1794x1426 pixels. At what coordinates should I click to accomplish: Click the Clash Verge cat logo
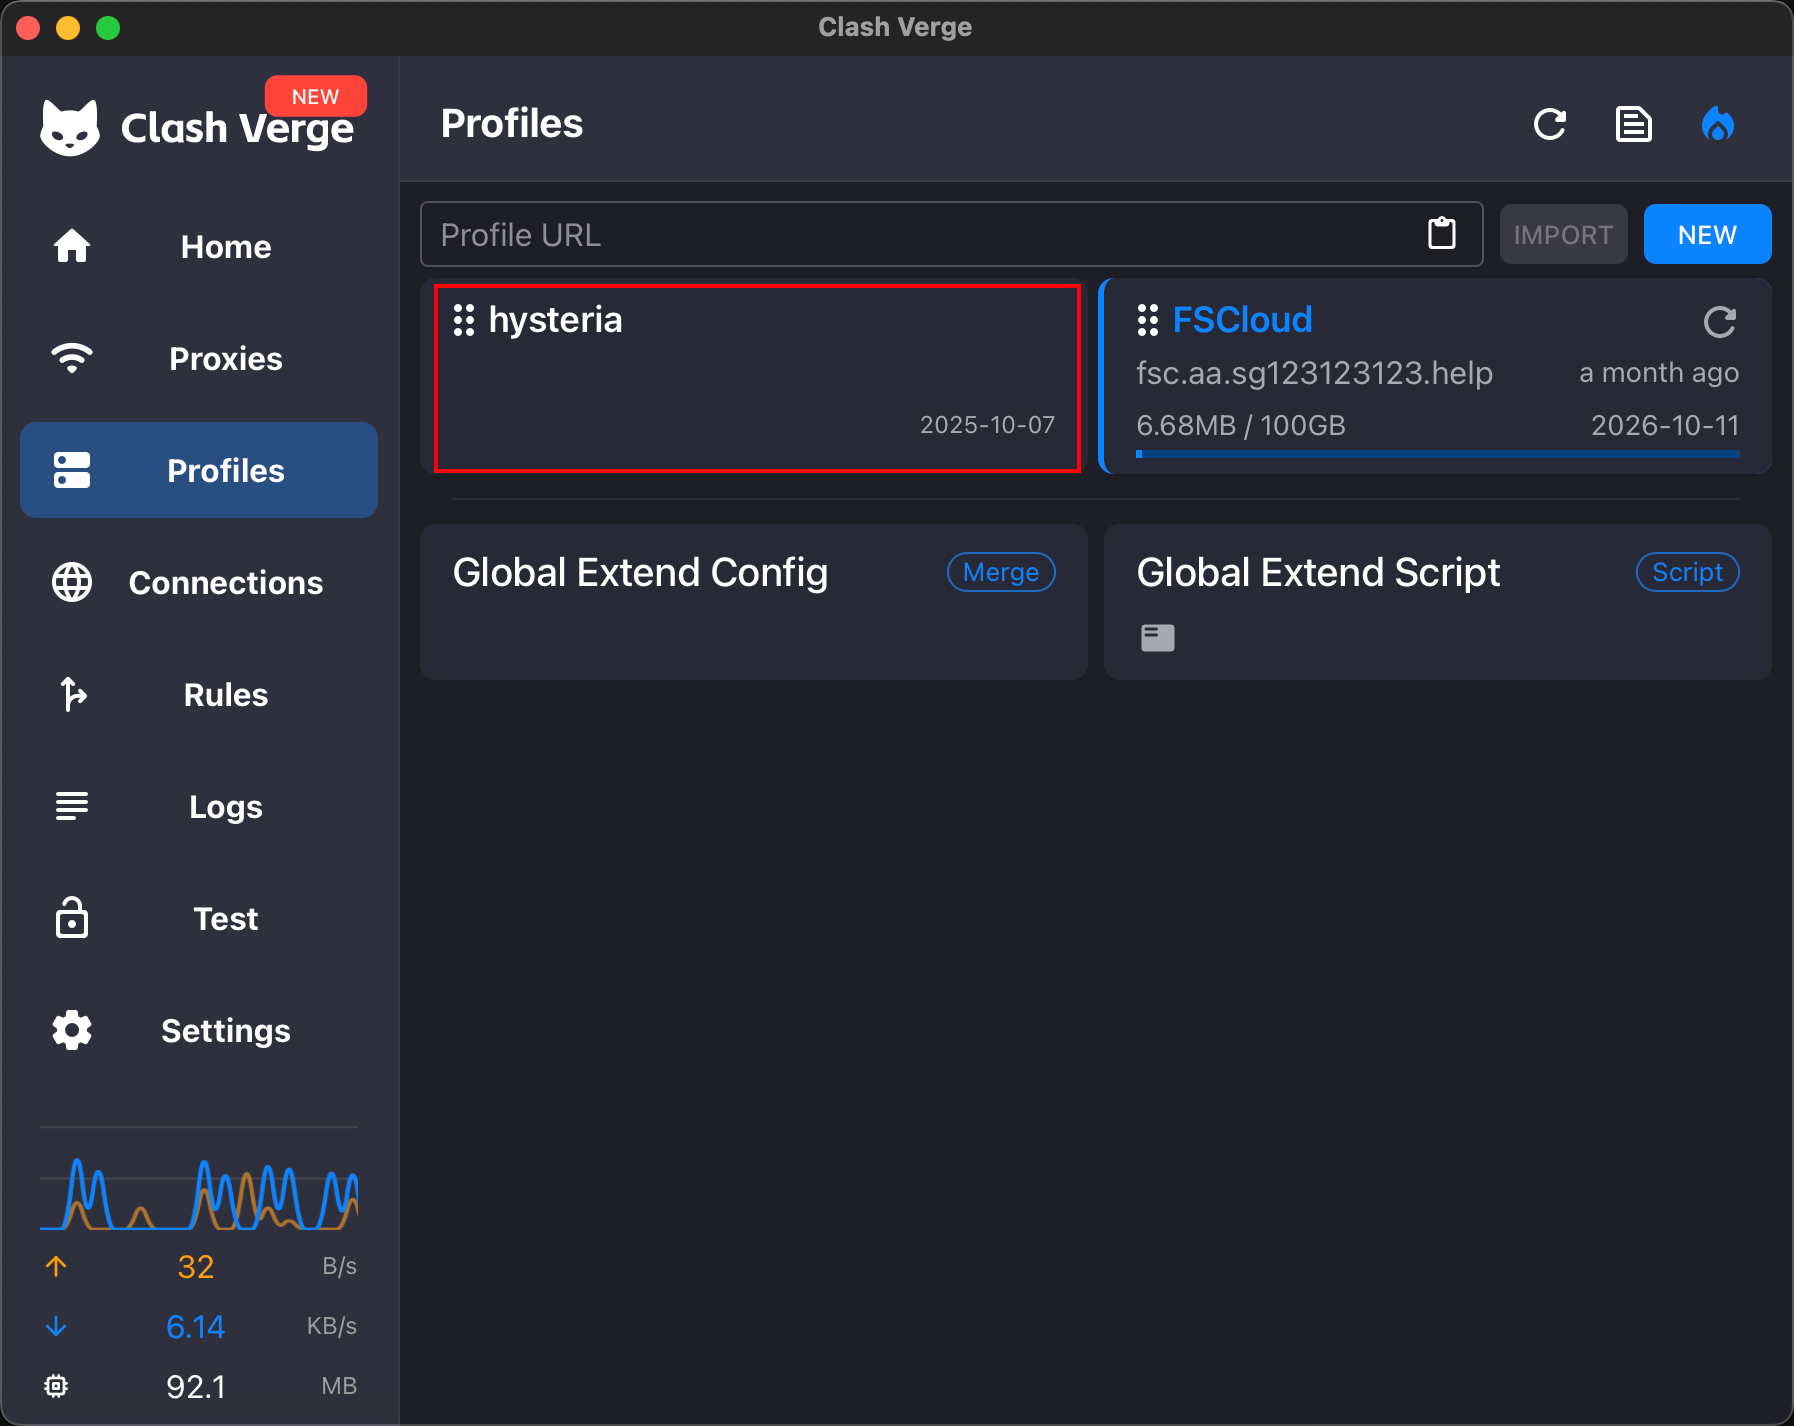click(x=70, y=128)
